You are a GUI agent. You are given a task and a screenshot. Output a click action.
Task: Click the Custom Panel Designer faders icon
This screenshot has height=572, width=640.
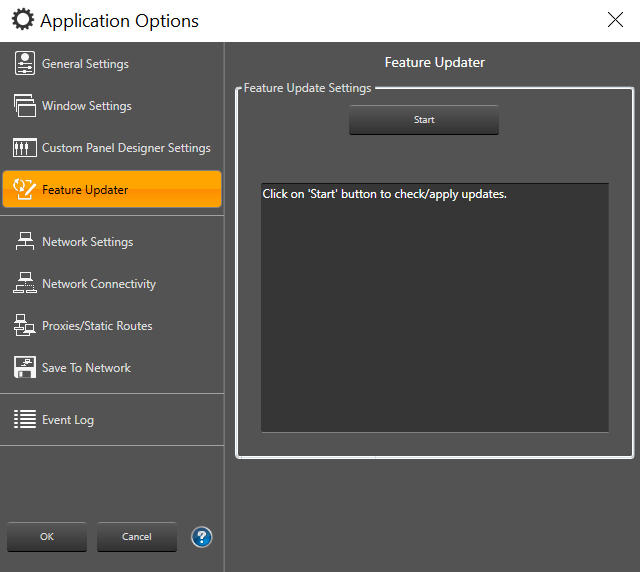tap(25, 147)
